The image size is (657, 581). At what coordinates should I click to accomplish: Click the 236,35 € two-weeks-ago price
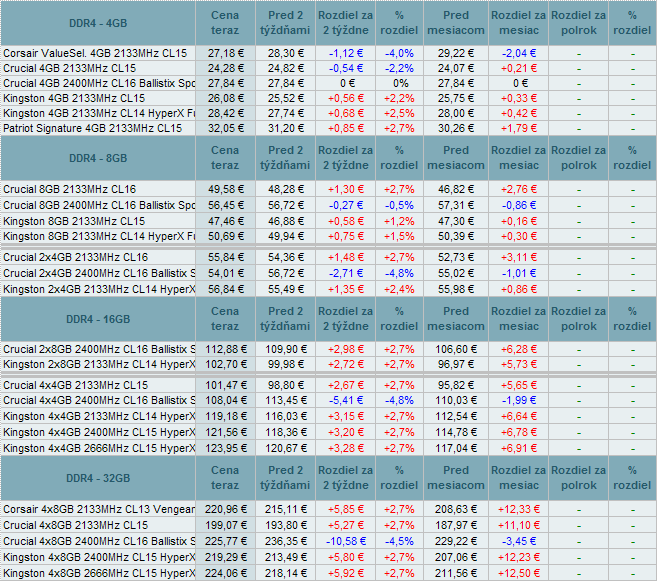point(286,541)
